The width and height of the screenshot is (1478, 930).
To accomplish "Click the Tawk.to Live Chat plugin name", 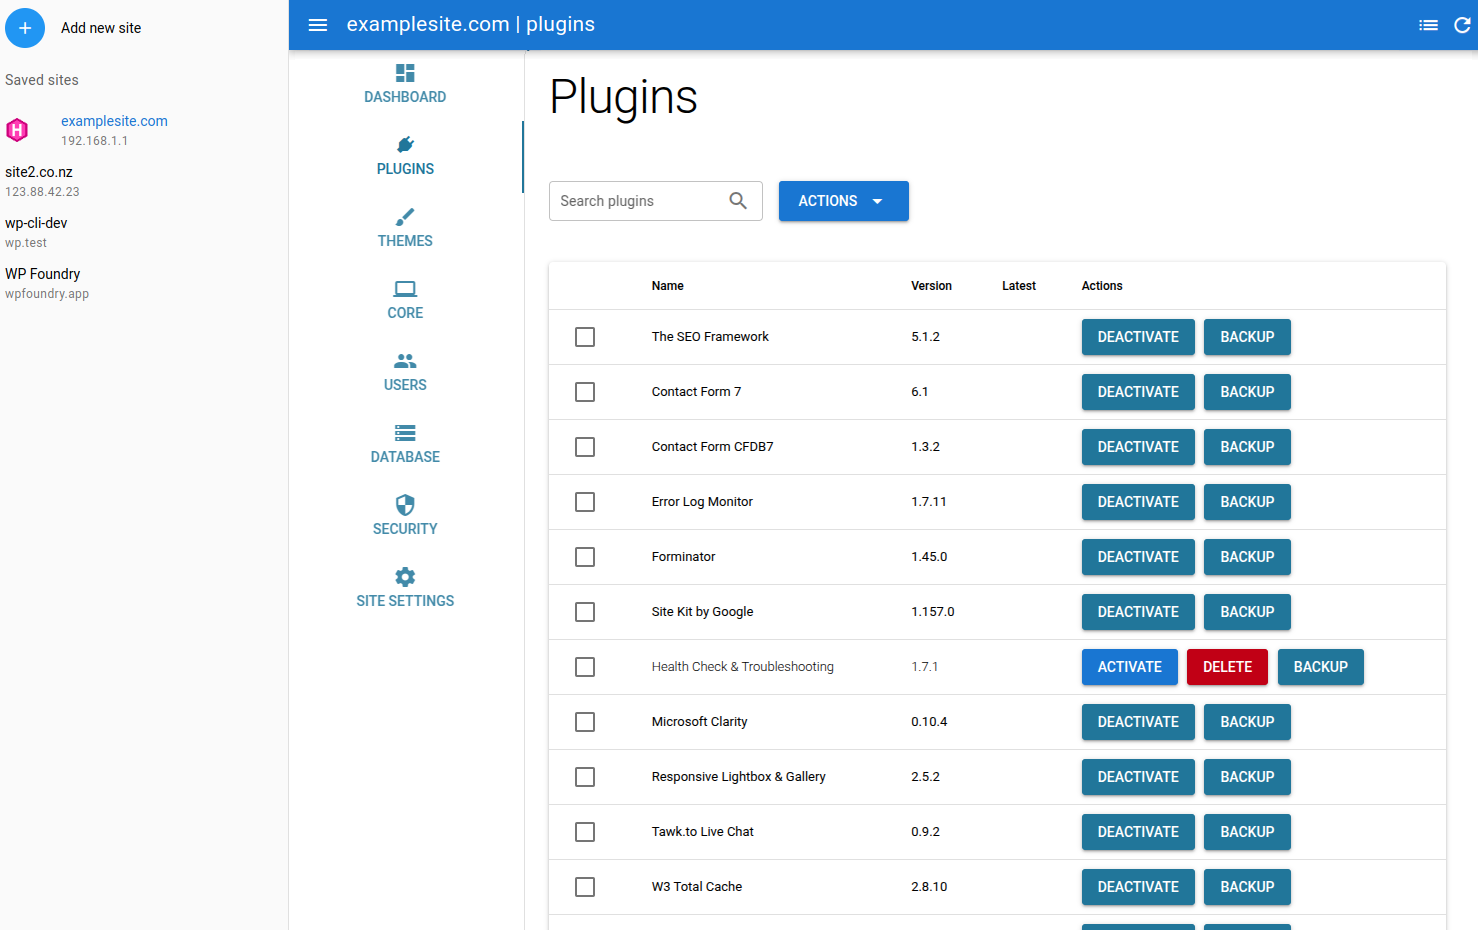I will (x=702, y=832).
